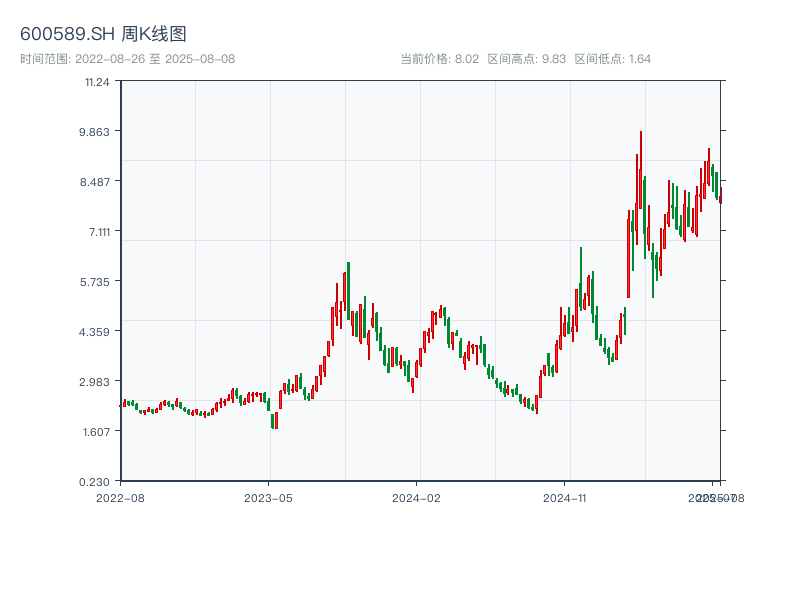Click x-axis label 2022-08

[x=120, y=498]
